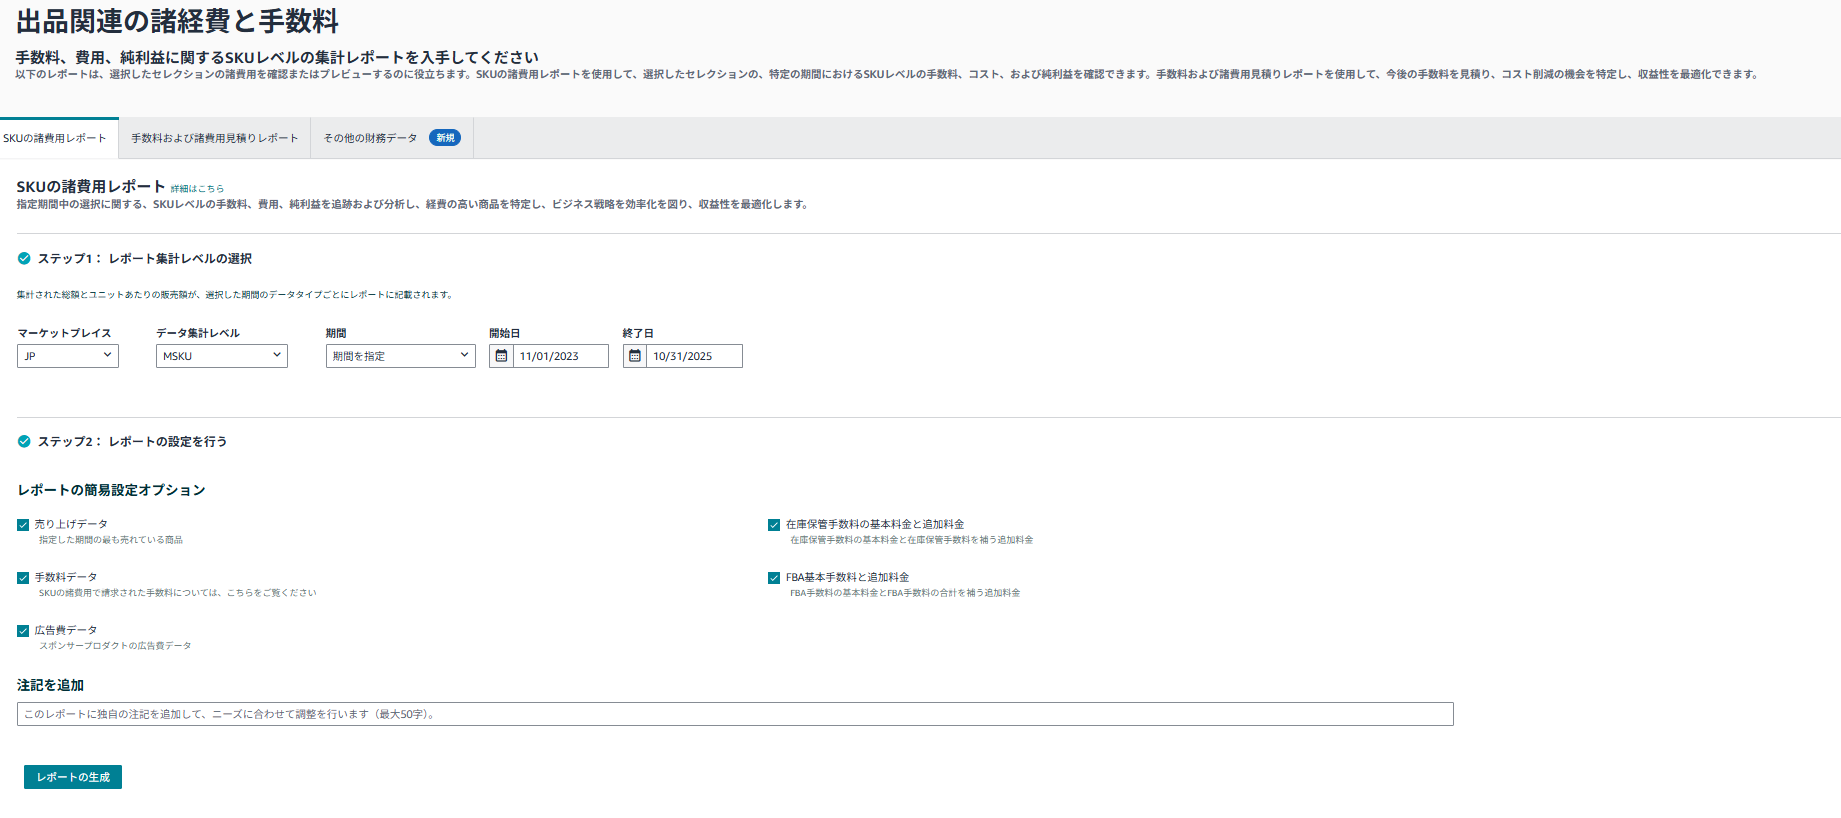Toggle FBA基本手数料と追加料金 checkbox
Screen dimensions: 1841x818
(774, 578)
